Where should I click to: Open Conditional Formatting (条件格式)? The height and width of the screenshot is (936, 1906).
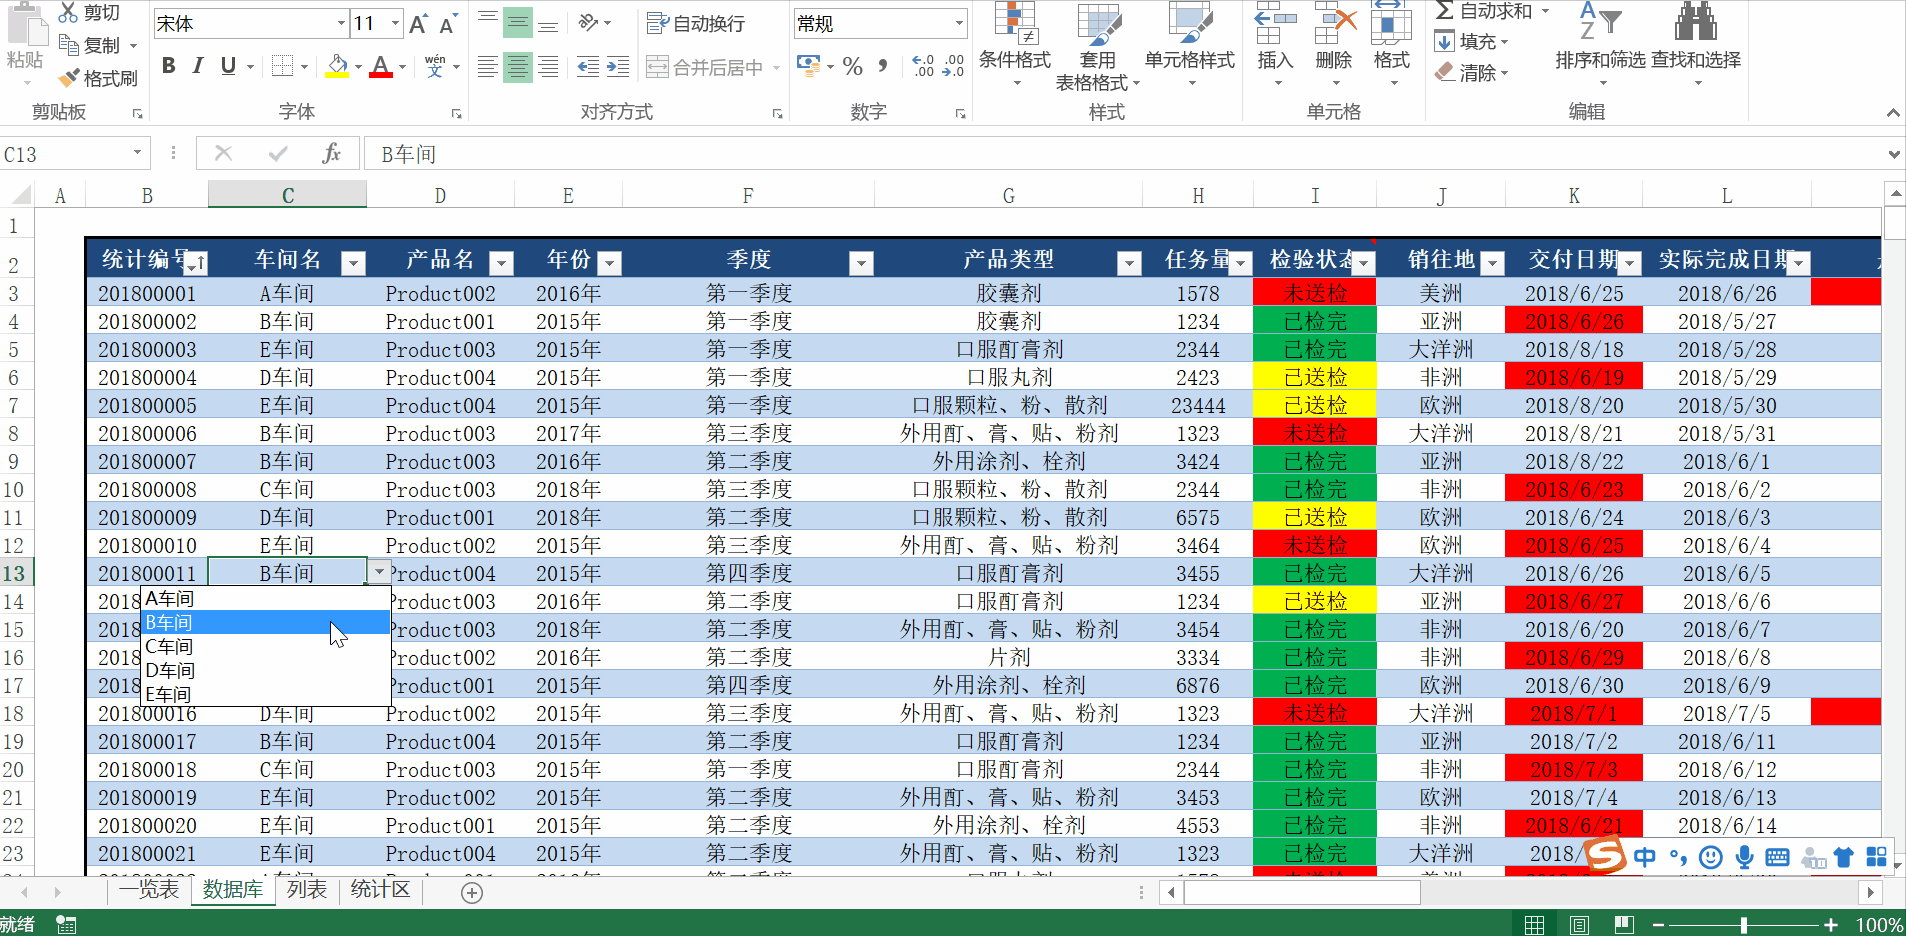[1014, 45]
